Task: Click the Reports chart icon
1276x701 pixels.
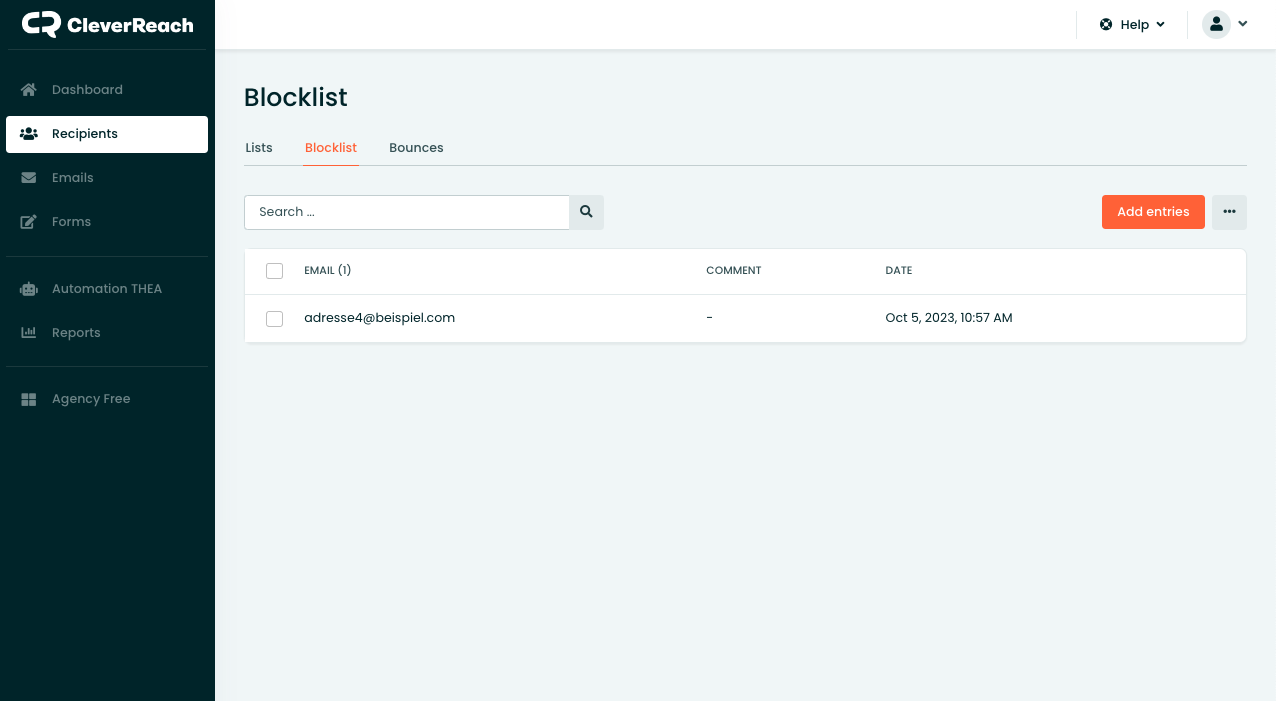Action: [29, 333]
